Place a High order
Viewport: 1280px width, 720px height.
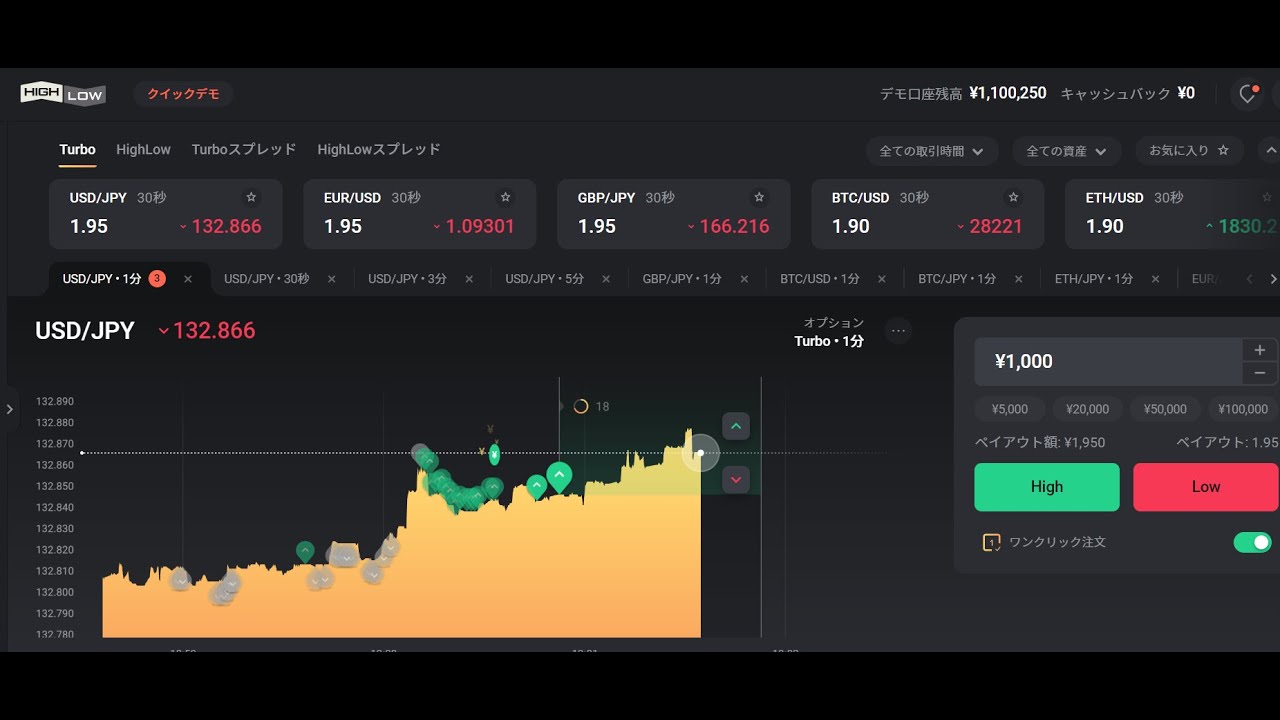tap(1047, 487)
